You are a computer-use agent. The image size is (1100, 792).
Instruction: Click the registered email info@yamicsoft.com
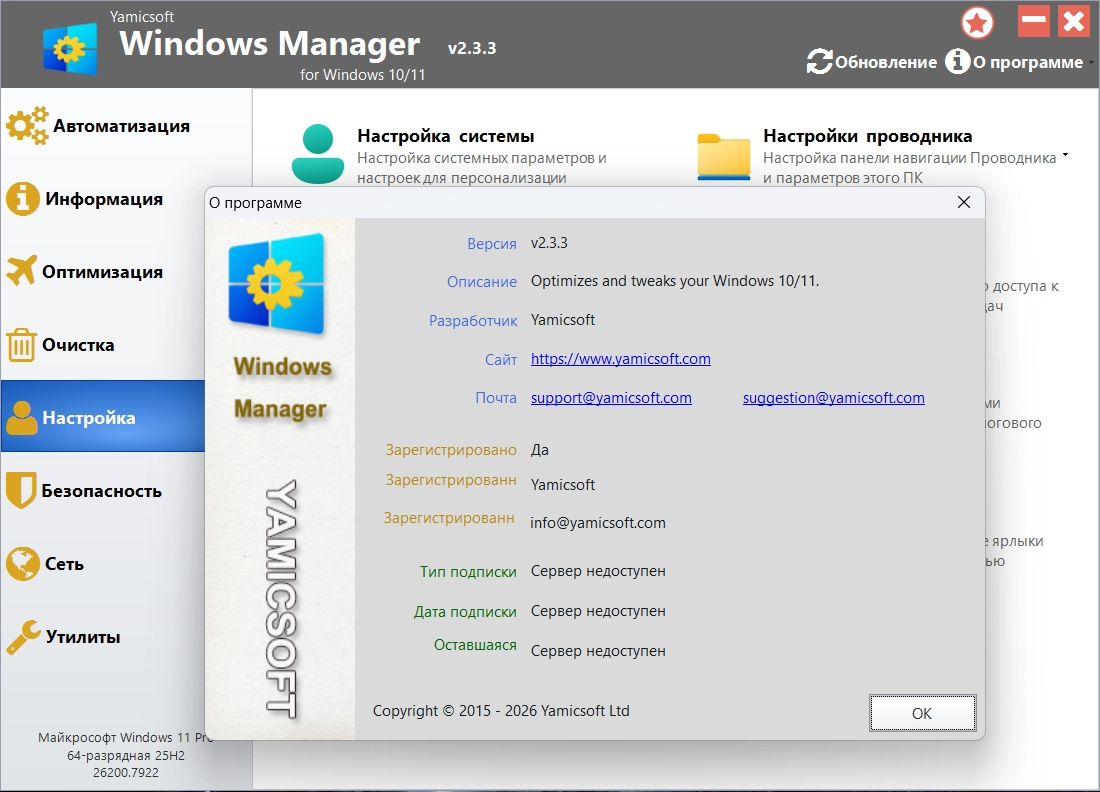click(598, 523)
